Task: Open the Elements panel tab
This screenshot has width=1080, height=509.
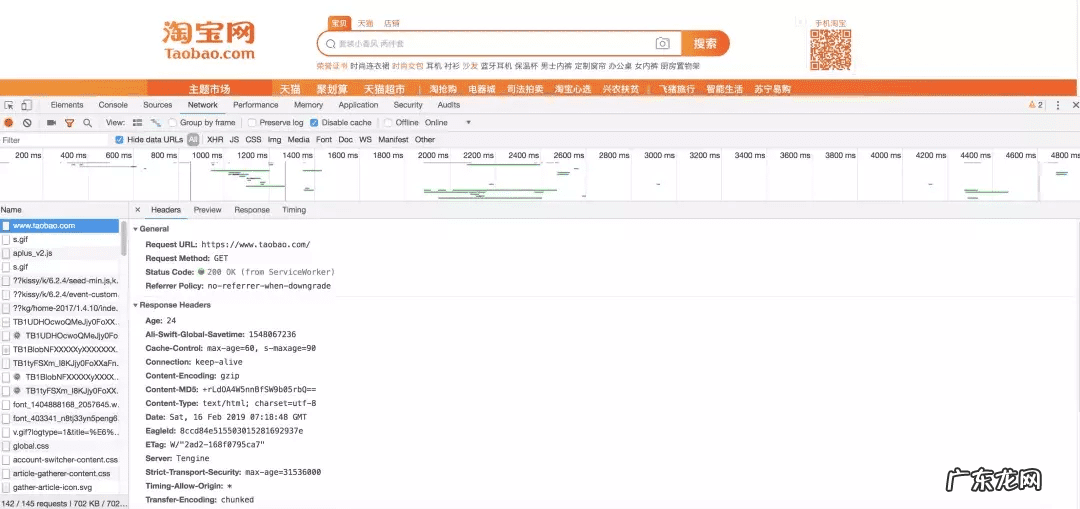Action: 67,105
